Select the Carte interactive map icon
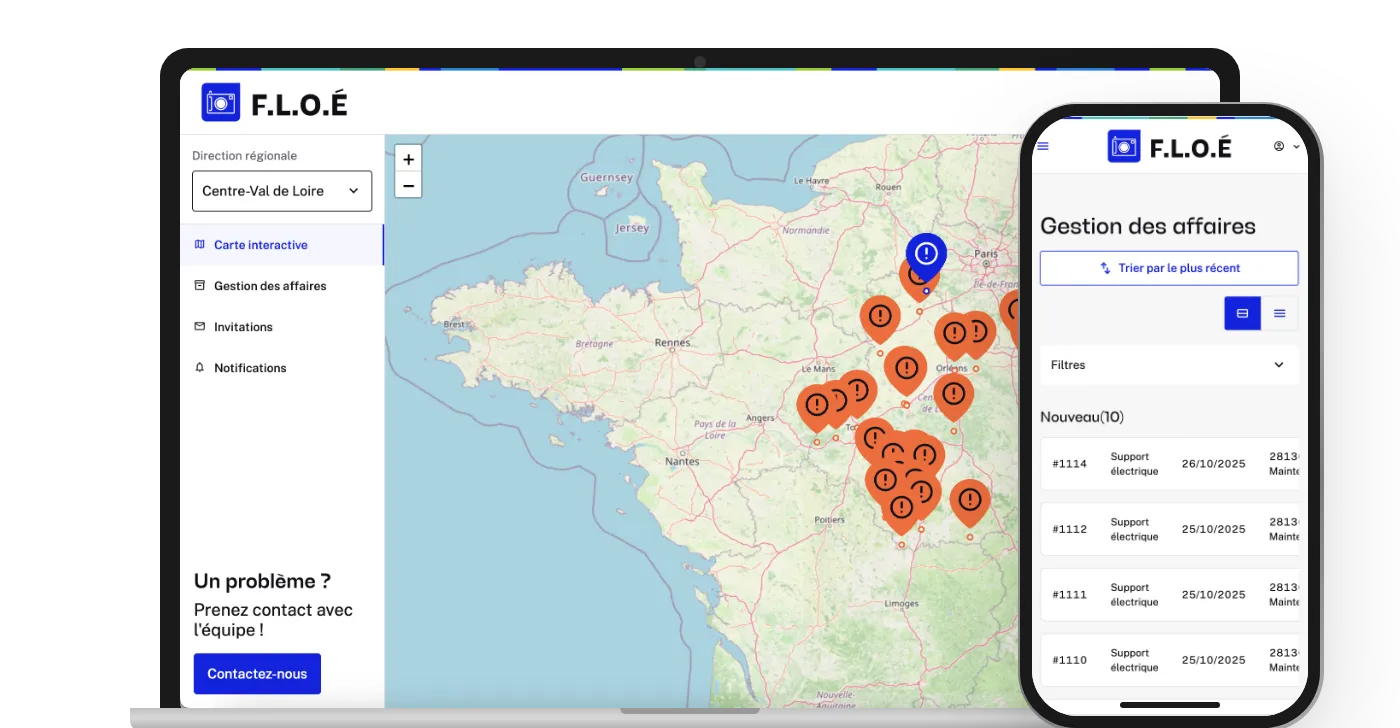The height and width of the screenshot is (728, 1400). 199,244
